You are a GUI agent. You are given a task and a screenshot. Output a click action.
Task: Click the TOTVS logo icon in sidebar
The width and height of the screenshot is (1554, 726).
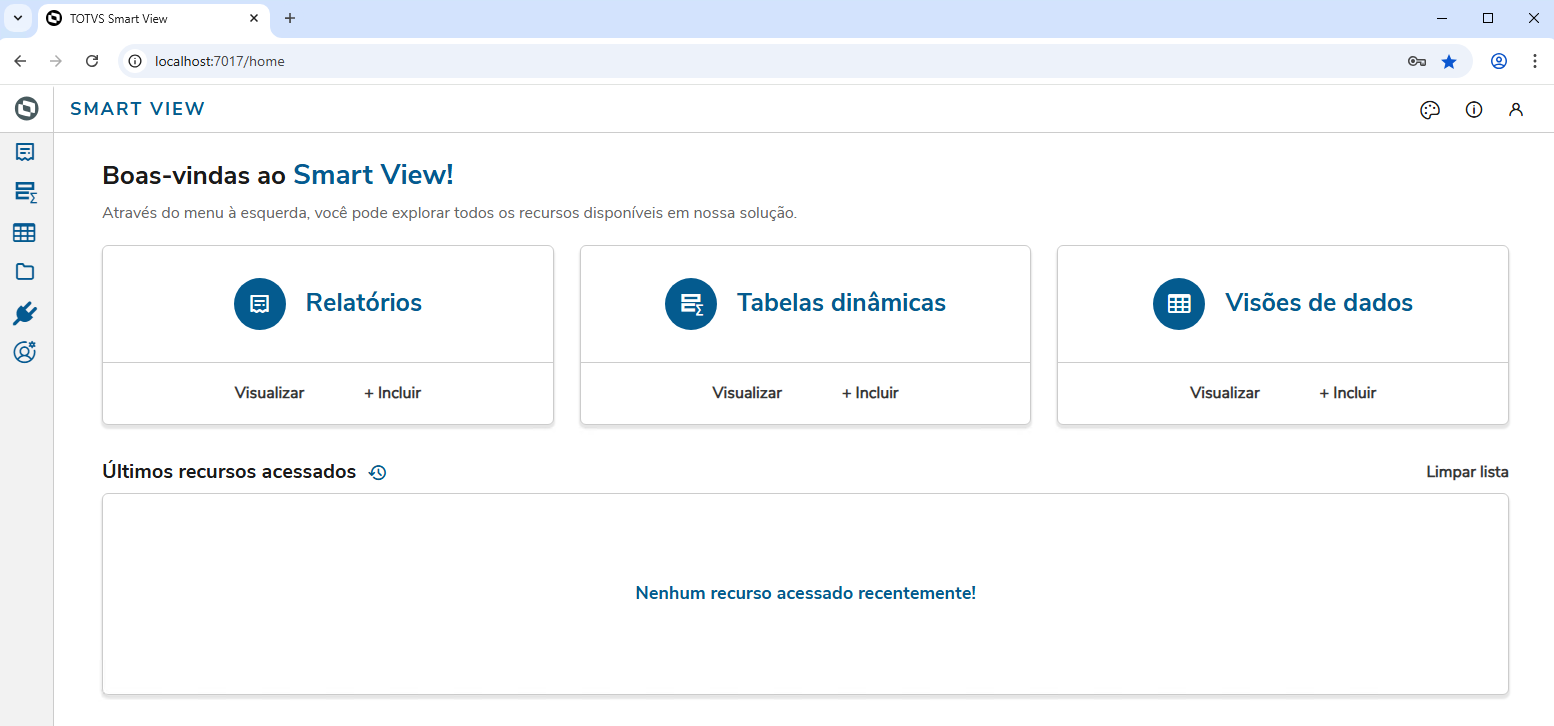click(27, 109)
